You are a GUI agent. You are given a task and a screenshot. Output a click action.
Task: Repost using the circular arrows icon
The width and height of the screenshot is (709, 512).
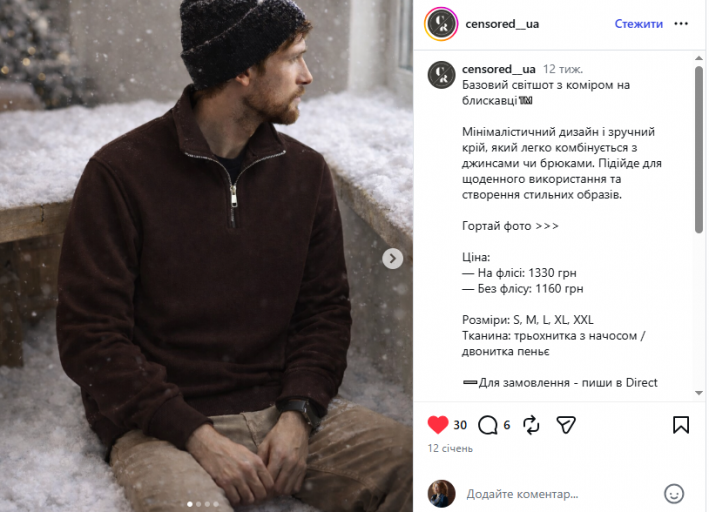(x=531, y=425)
